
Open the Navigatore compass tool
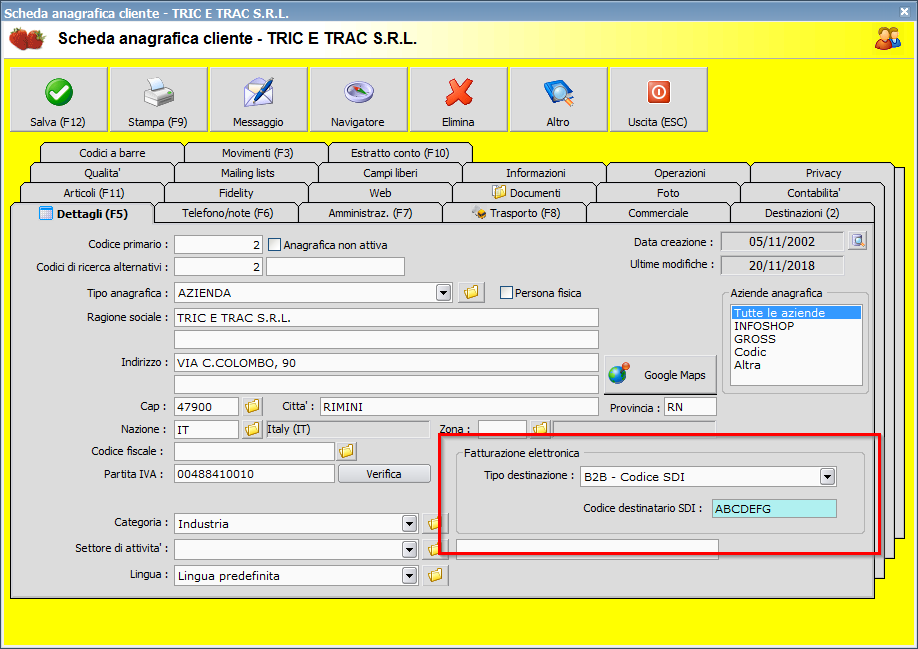[358, 99]
